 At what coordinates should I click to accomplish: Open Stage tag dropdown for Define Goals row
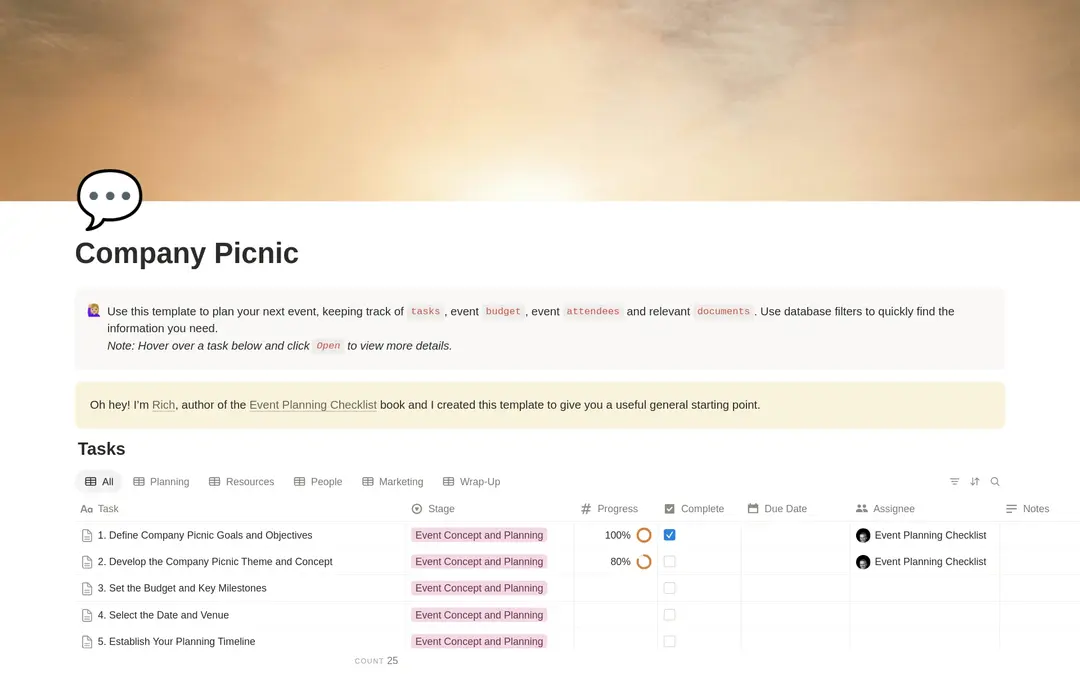[x=479, y=535]
